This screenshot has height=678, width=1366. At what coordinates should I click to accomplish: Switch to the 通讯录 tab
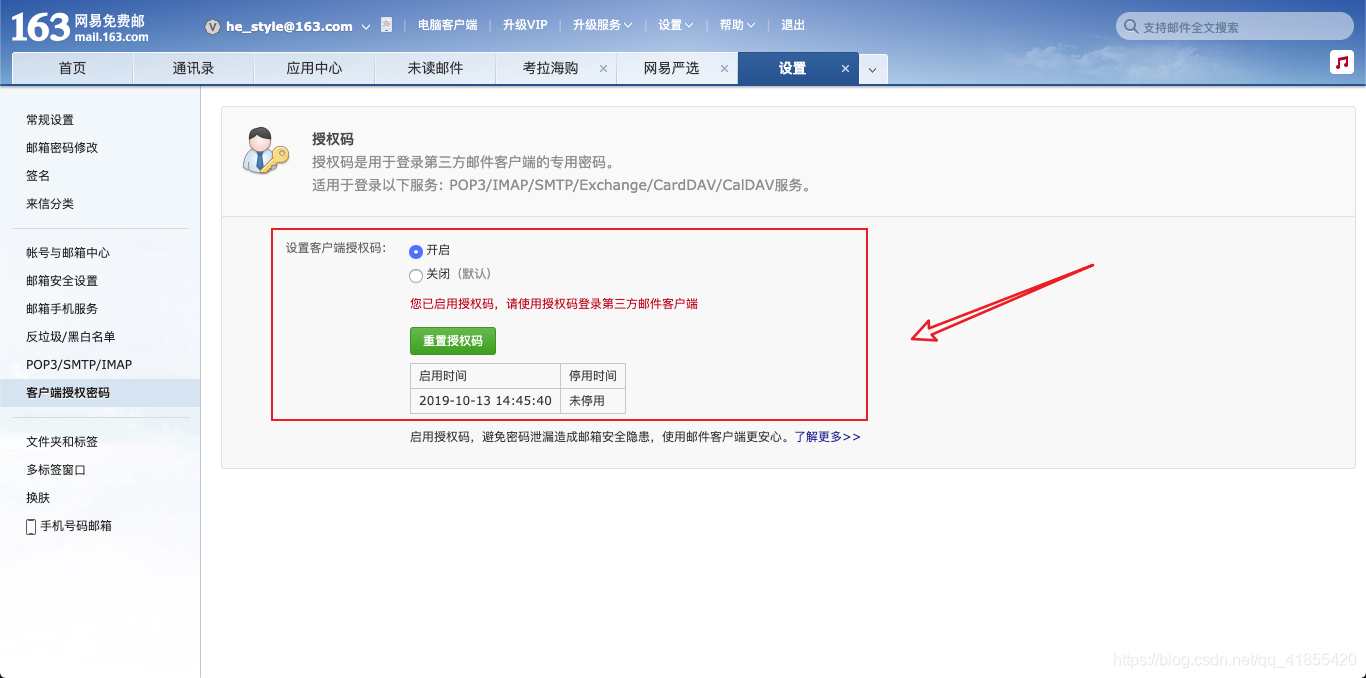click(x=193, y=67)
